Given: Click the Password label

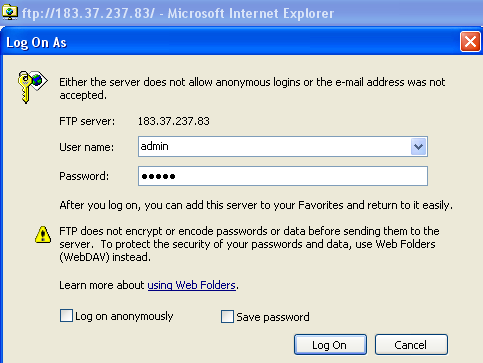Looking at the screenshot, I should (84, 176).
